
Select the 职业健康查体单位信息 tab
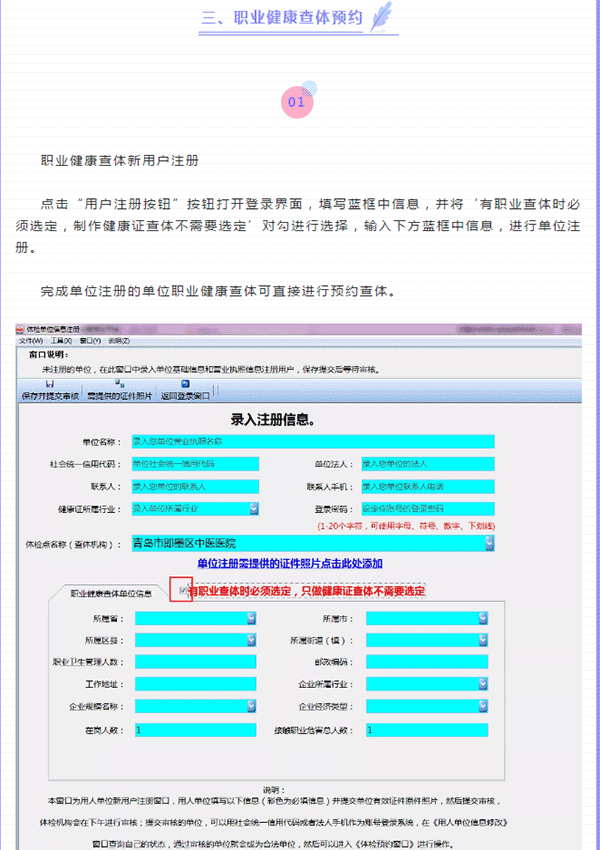[111, 594]
